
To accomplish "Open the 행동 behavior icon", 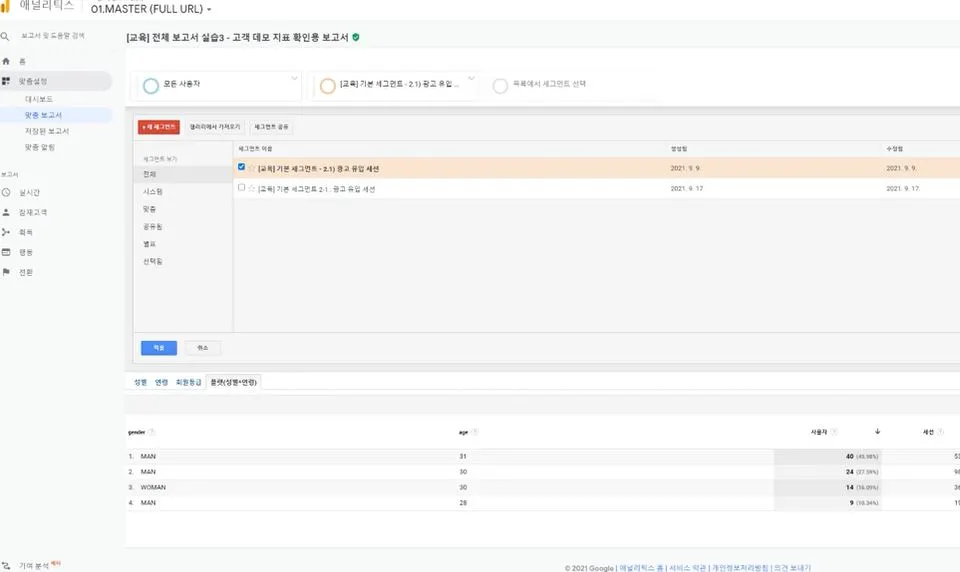I will pyautogui.click(x=6, y=252).
